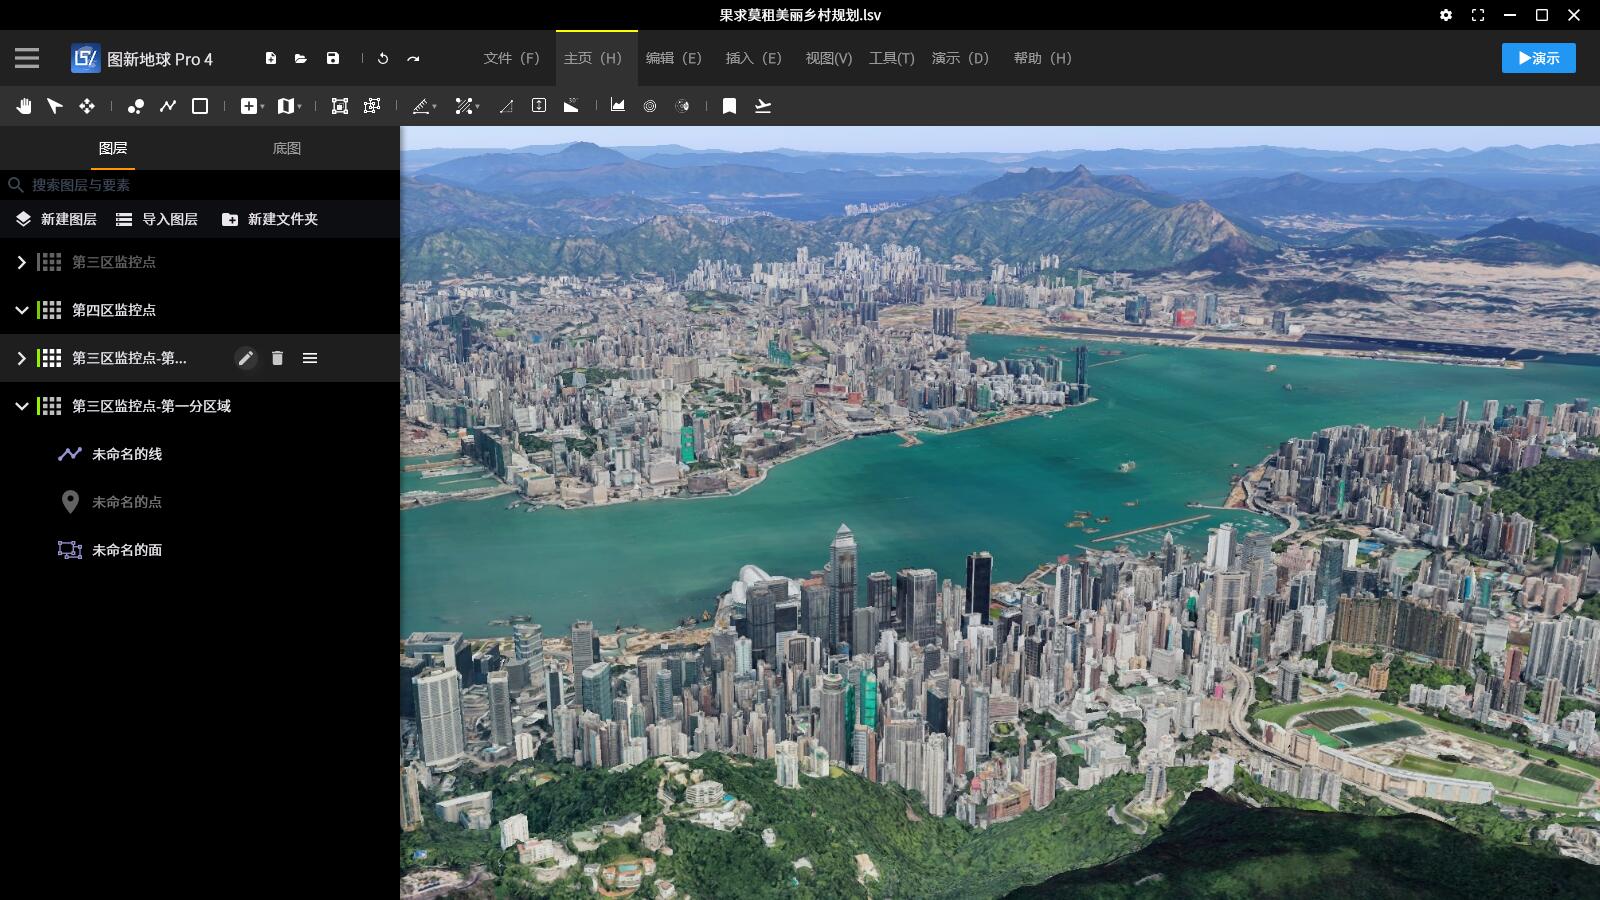
Task: Switch to the 底图 tab
Action: coord(287,148)
